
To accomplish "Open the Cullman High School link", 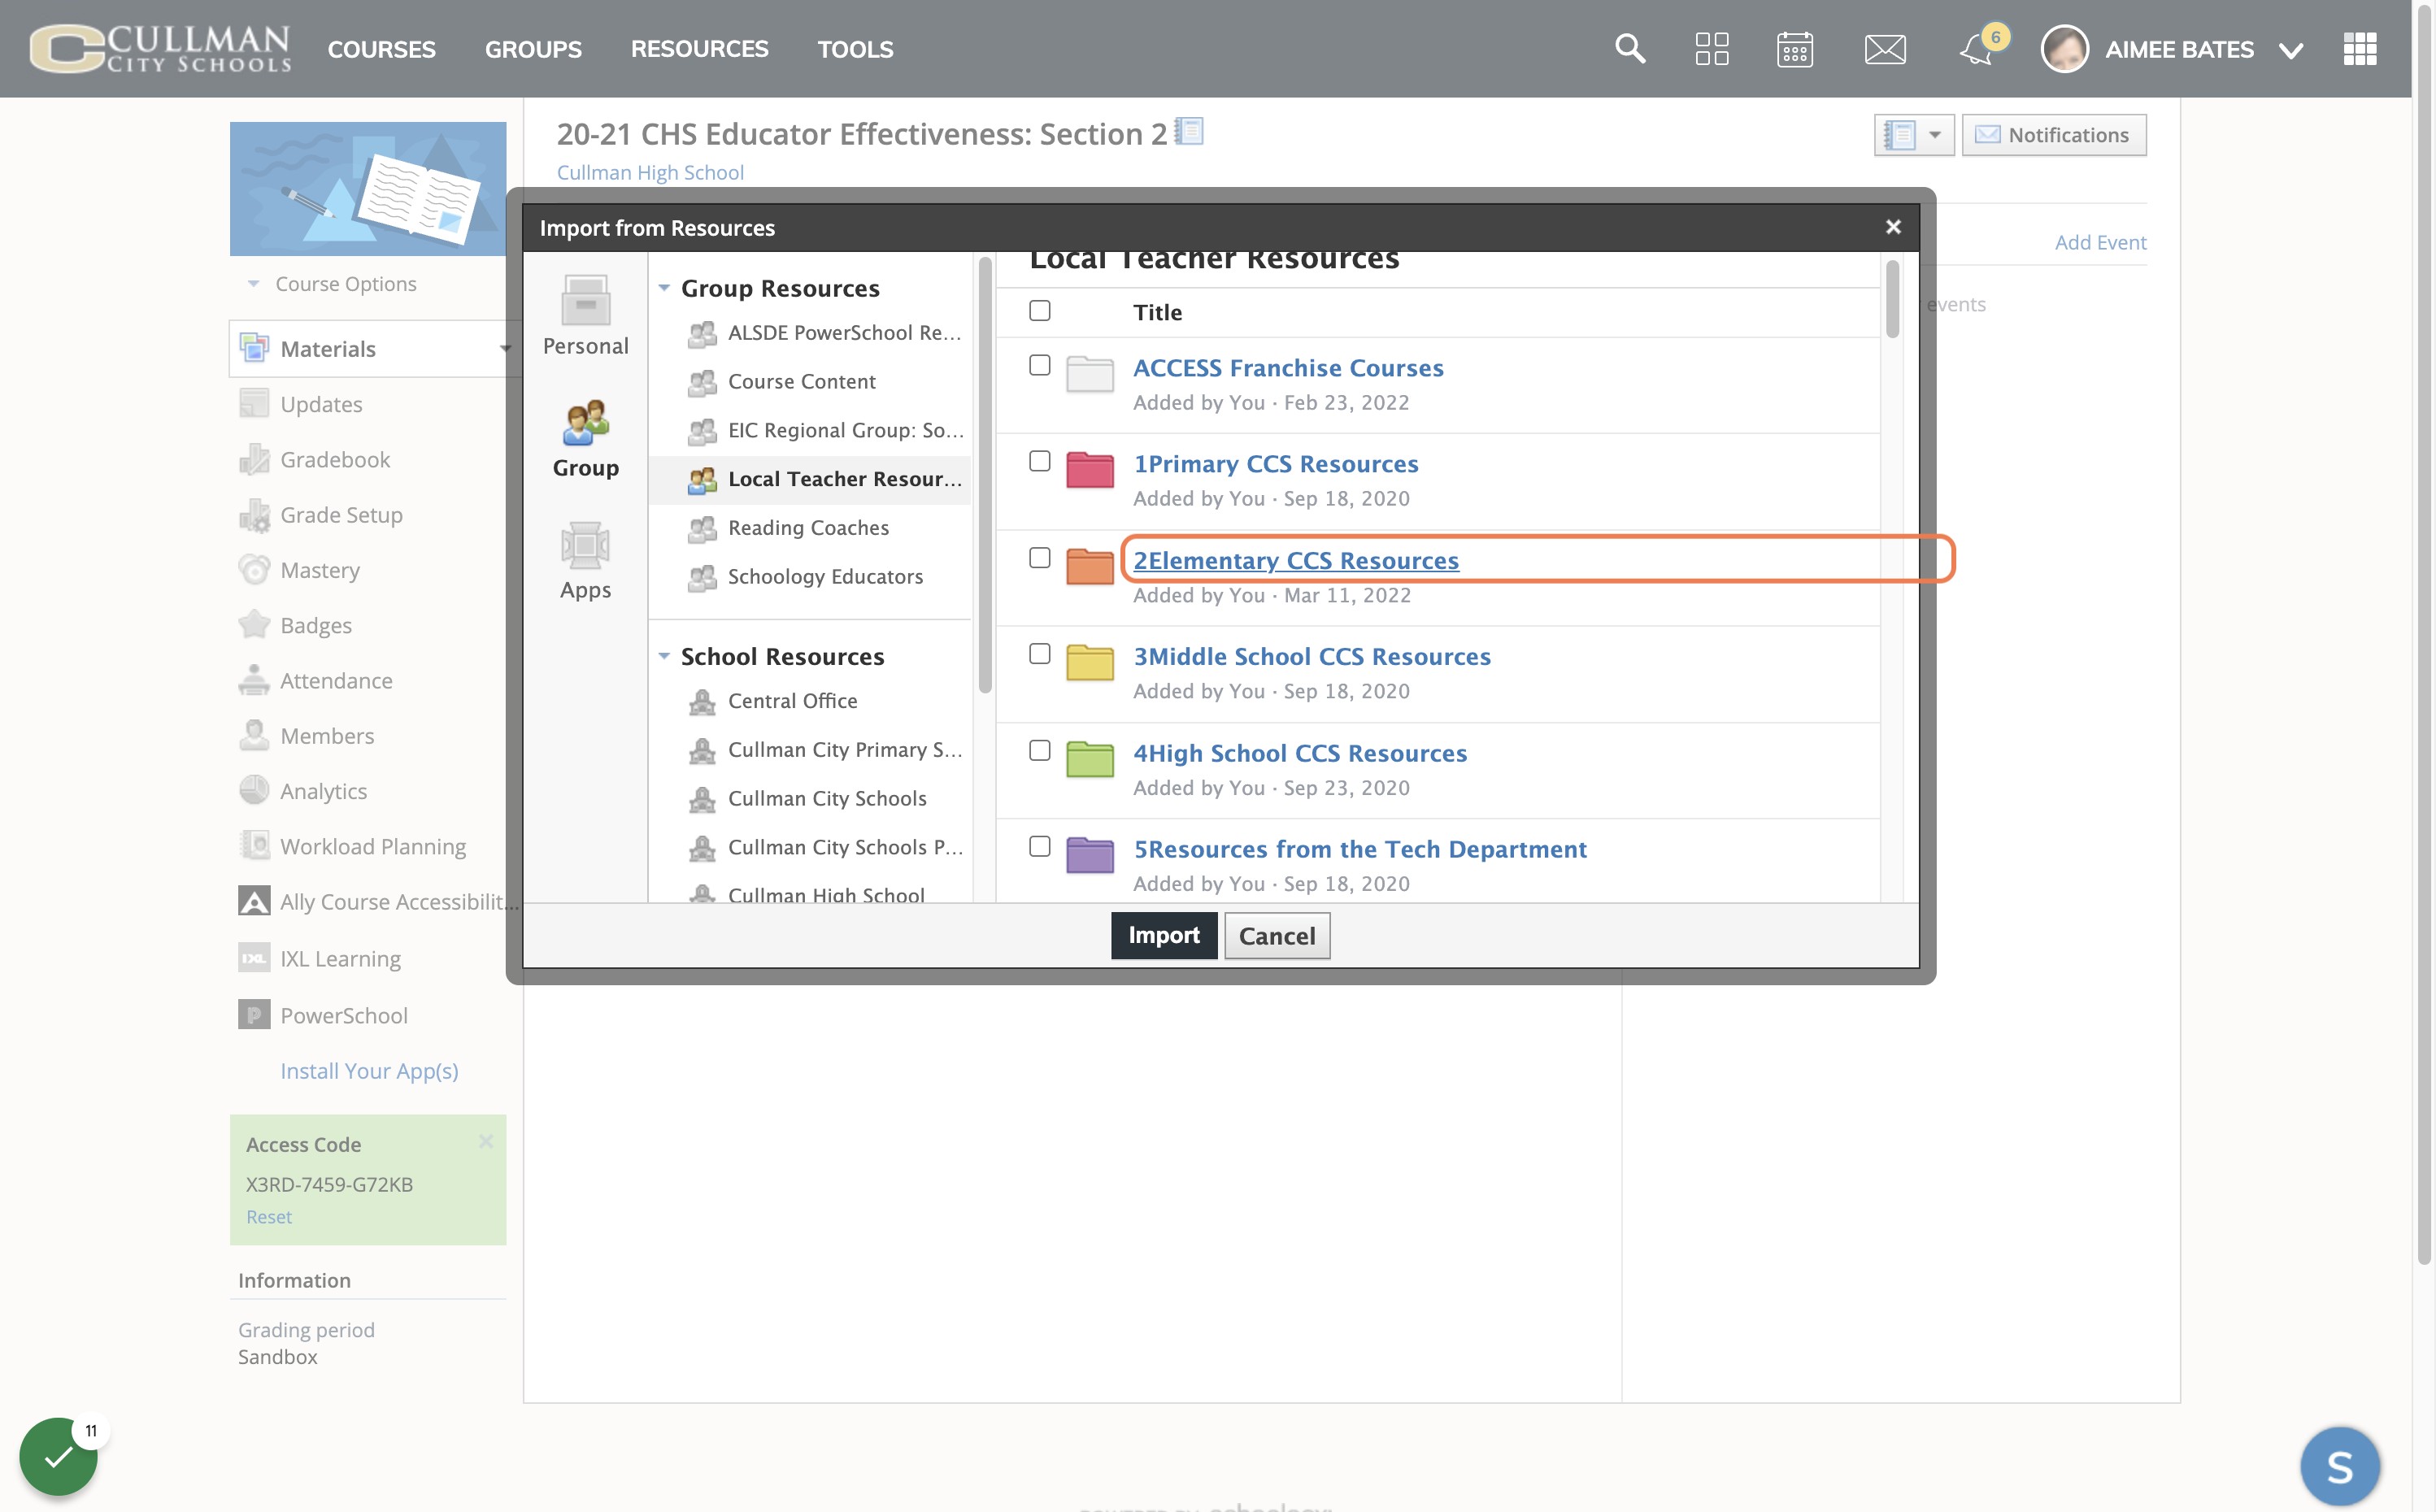I will coord(650,172).
